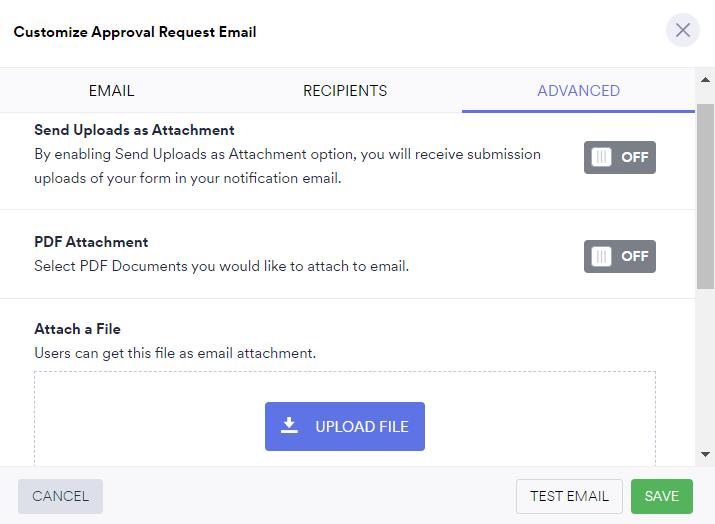
Task: Click the upload arrow icon
Action: (x=289, y=426)
